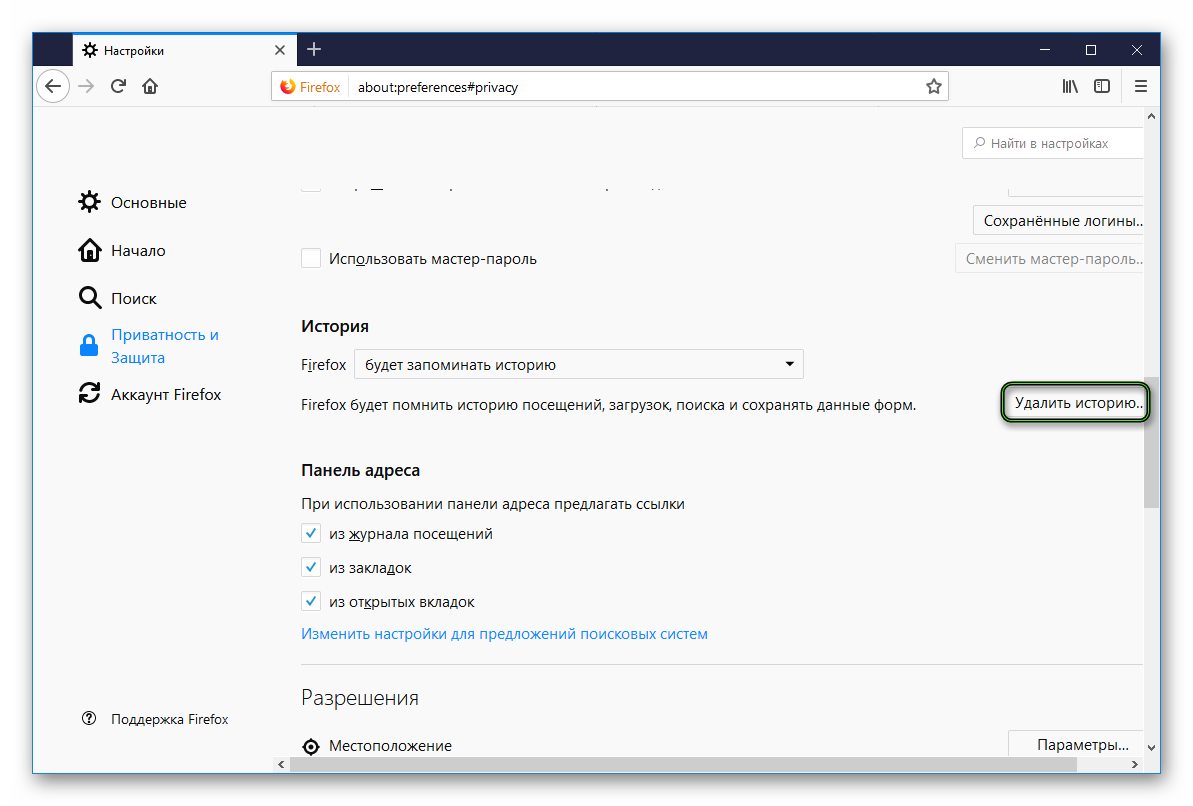Click Удалить историю button
Viewport: 1193px width, 806px height.
coord(1074,403)
